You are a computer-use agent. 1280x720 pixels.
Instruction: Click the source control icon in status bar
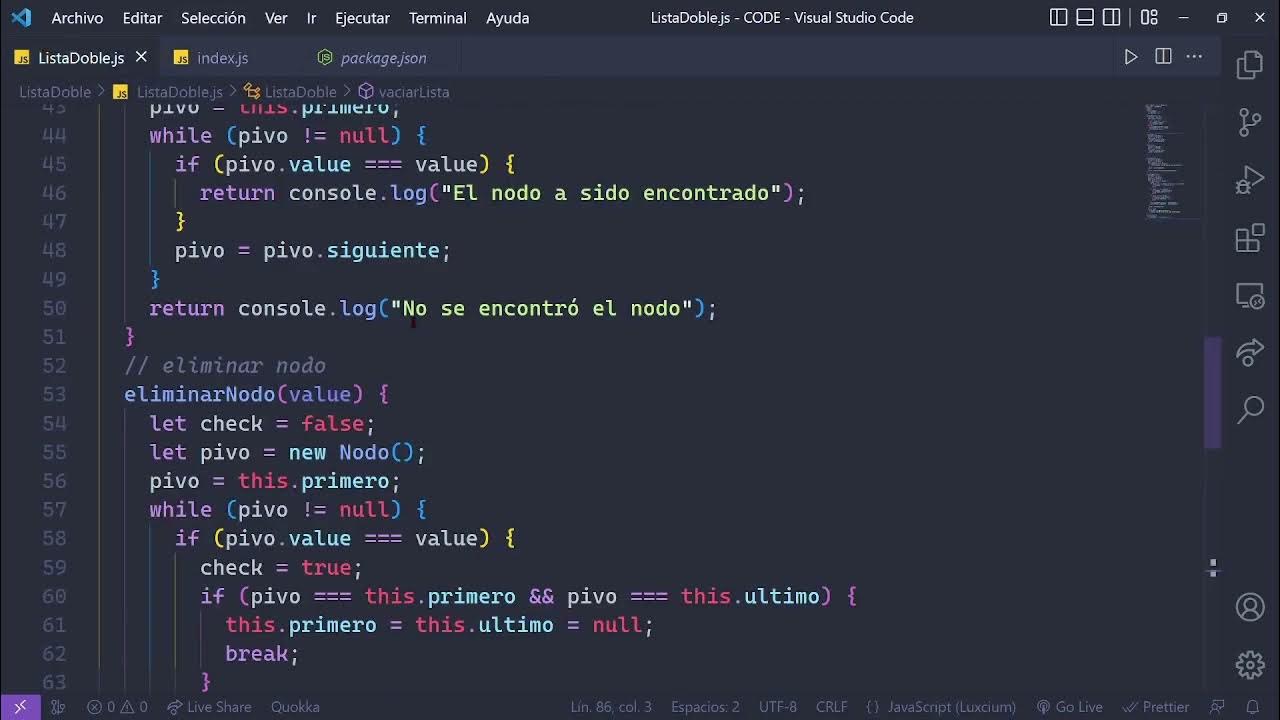[58, 707]
